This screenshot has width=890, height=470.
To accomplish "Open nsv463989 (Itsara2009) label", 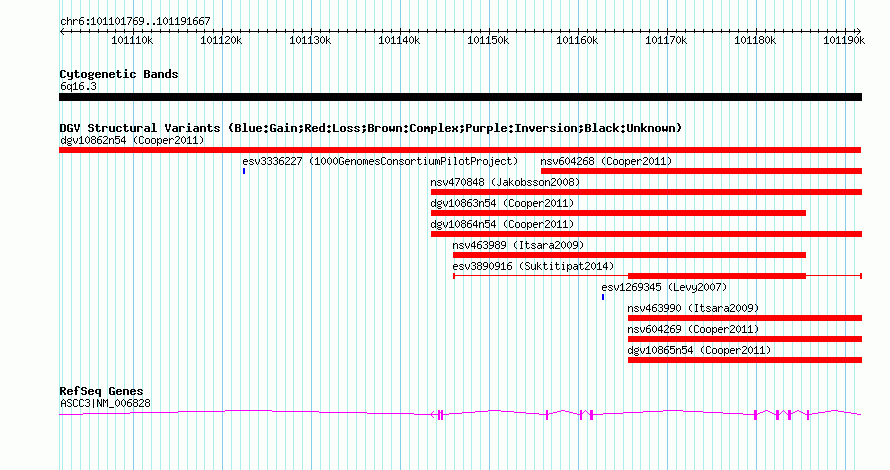I will pyautogui.click(x=518, y=245).
